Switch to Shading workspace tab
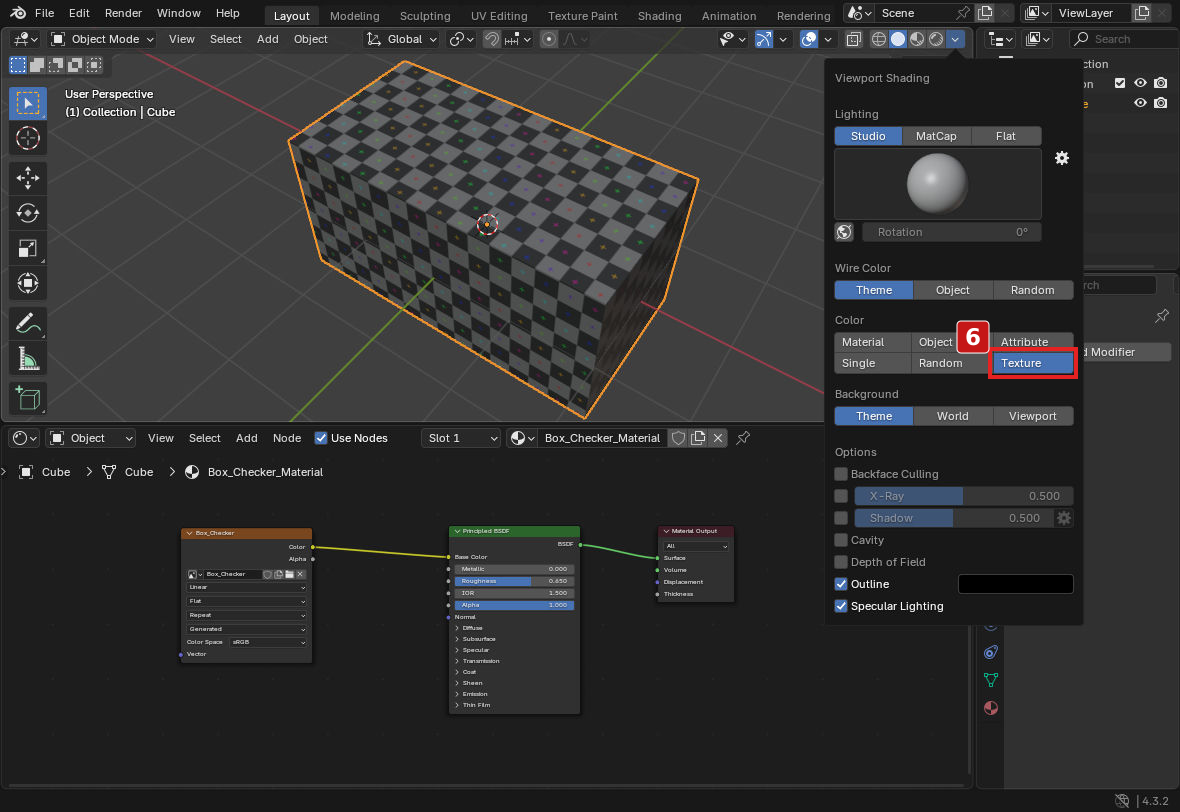 [659, 15]
